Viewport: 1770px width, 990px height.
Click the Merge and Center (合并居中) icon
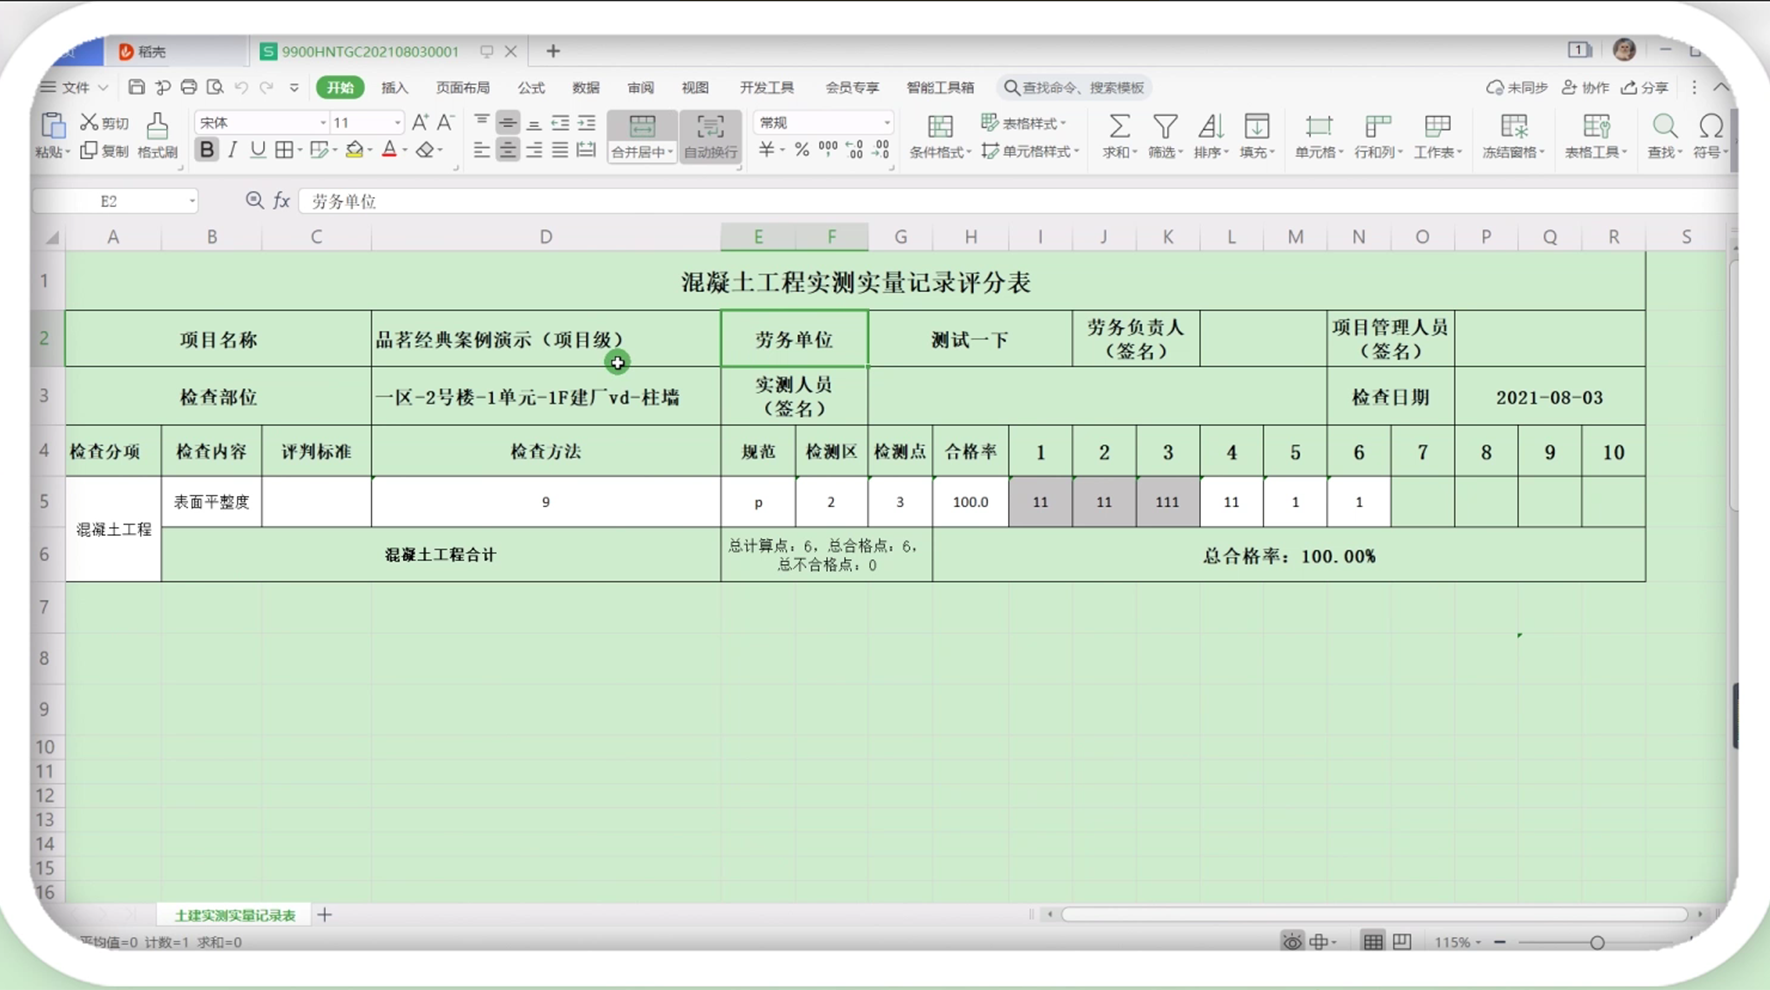(x=642, y=126)
